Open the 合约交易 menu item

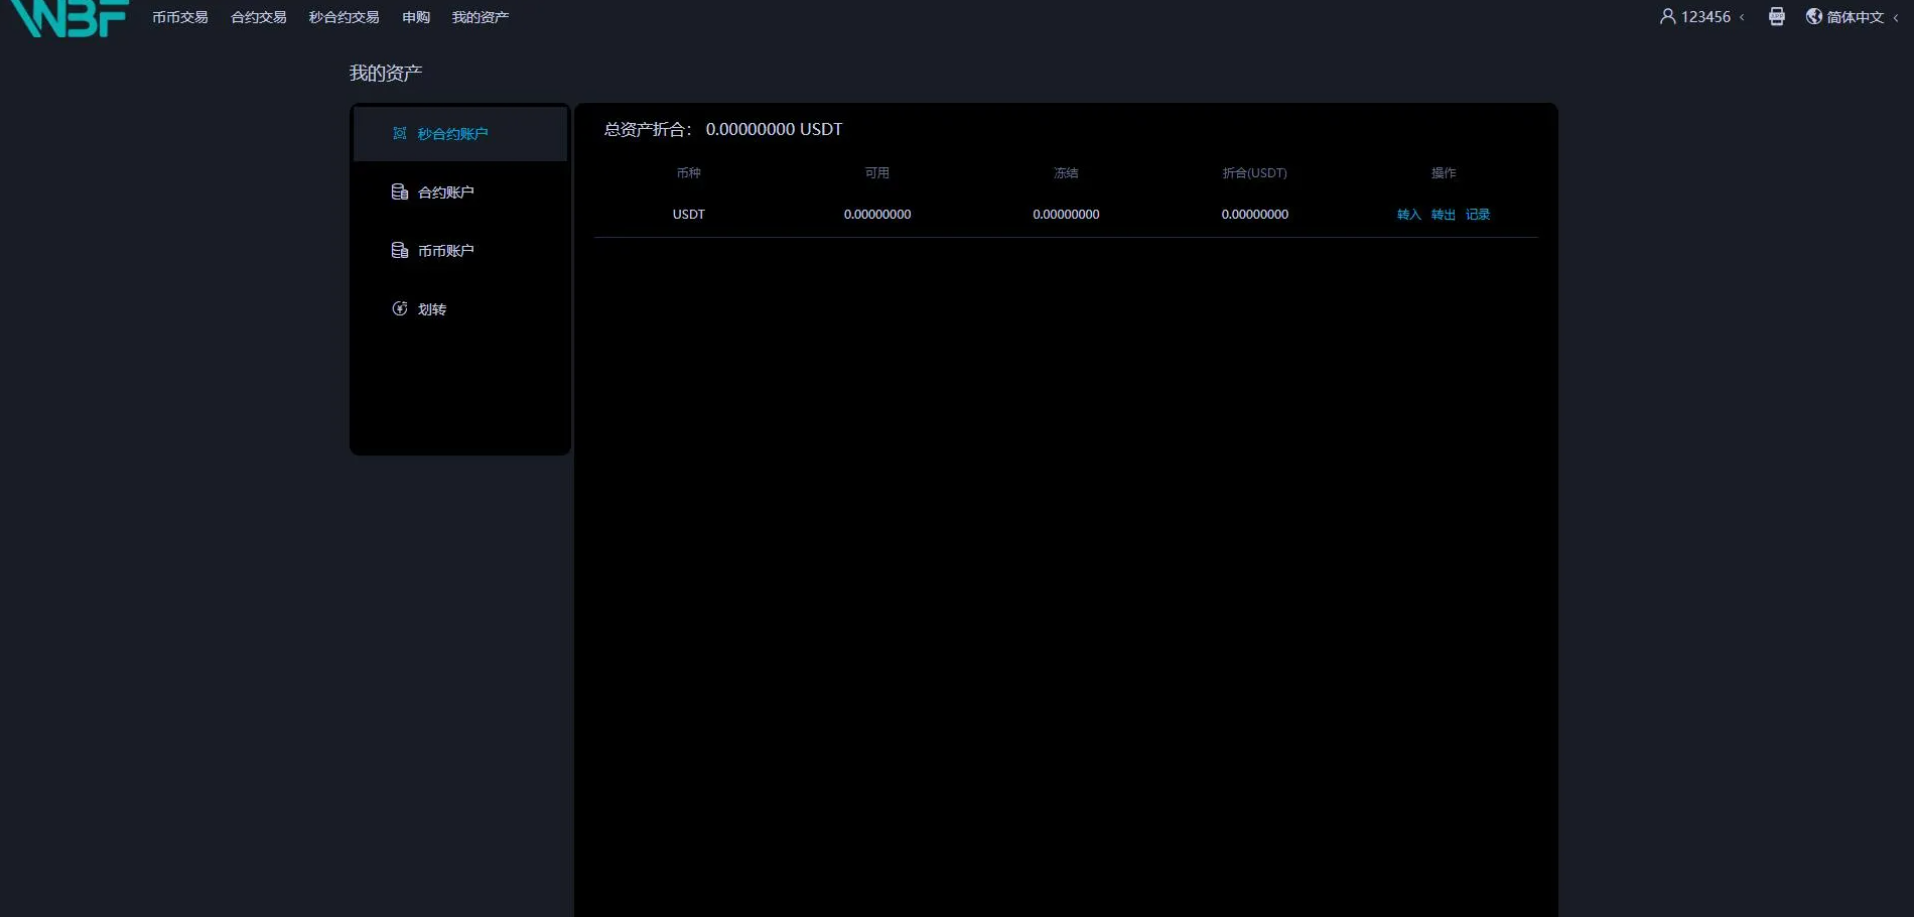tap(258, 17)
